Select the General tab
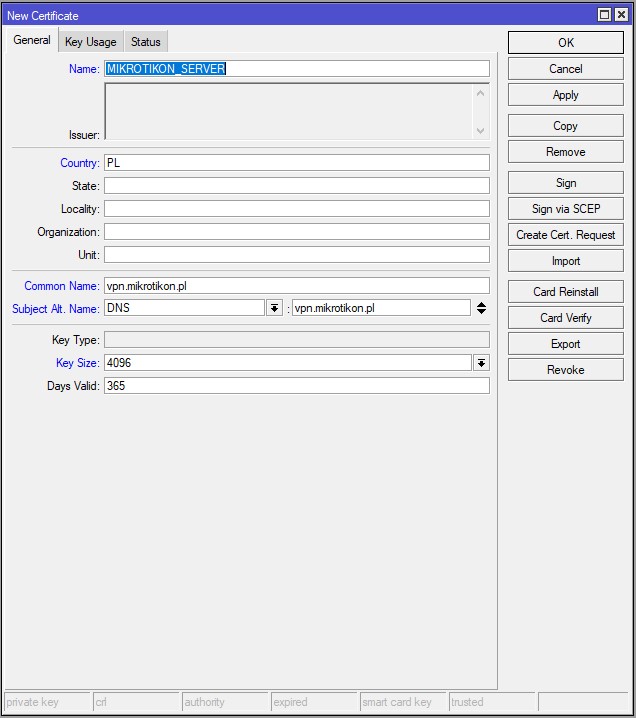636x718 pixels. 32,40
